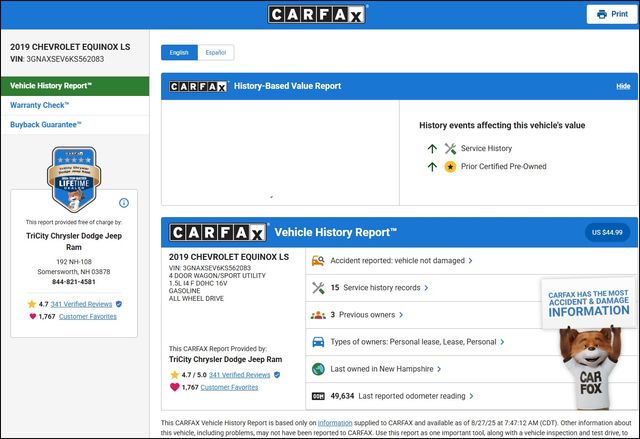Click the Car Fox mascot image
The height and width of the screenshot is (439, 640).
point(591,367)
